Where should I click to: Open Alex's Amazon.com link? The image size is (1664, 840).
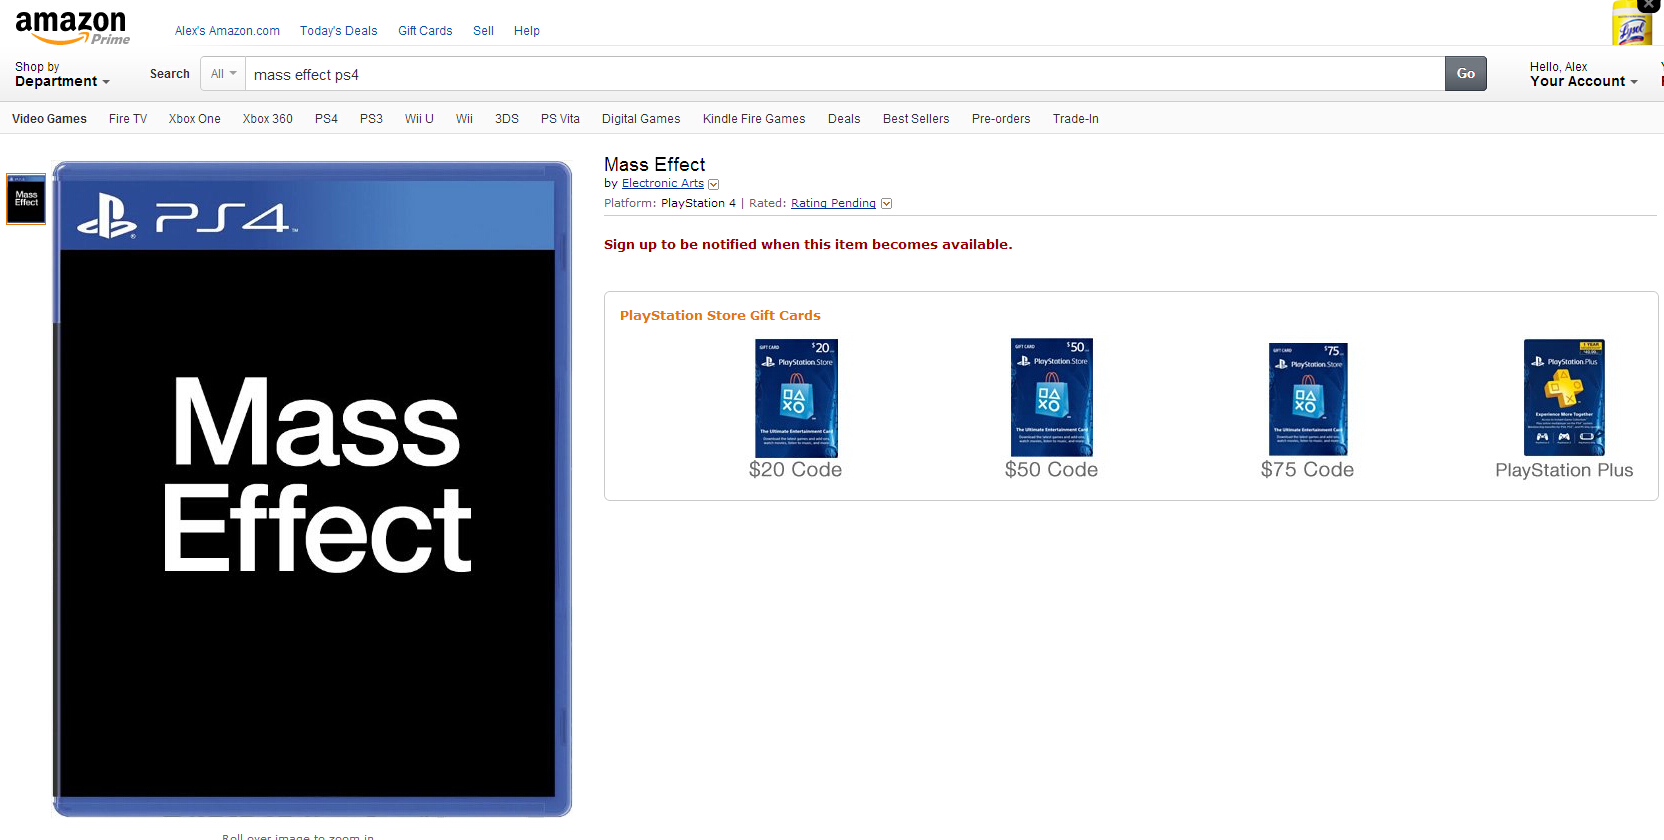click(227, 31)
